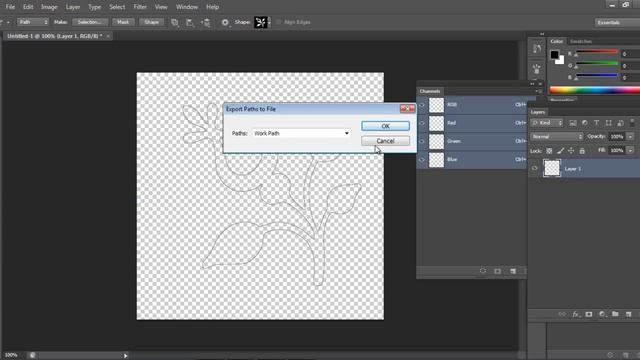Click Cancel in Export Paths dialog
Image resolution: width=640 pixels, height=360 pixels.
click(385, 141)
